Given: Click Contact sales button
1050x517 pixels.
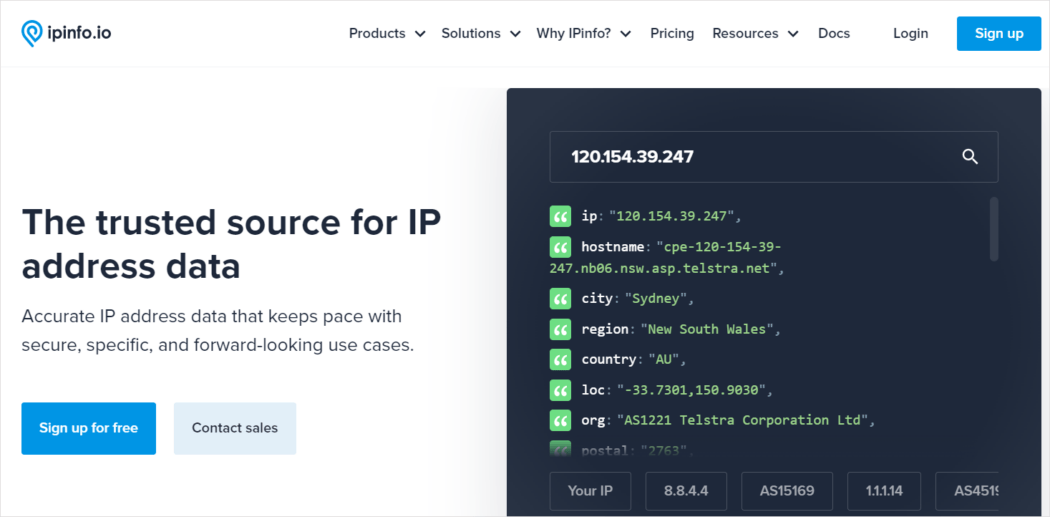Looking at the screenshot, I should [x=234, y=429].
